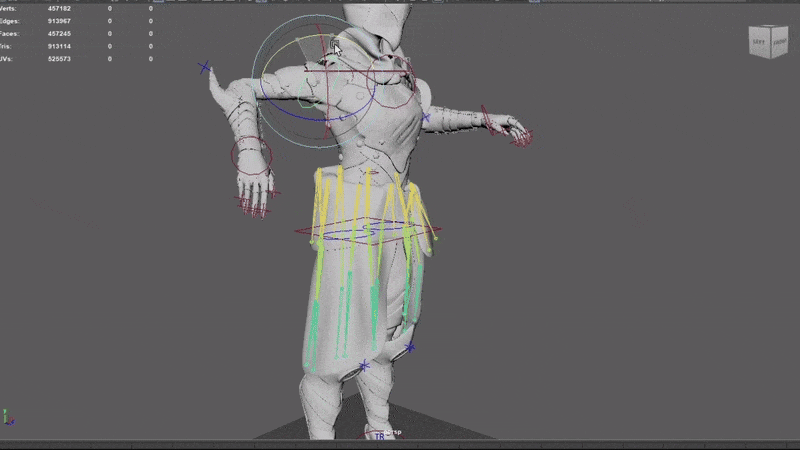This screenshot has width=800, height=450.
Task: Click the front face of the view cube
Action: click(x=780, y=45)
